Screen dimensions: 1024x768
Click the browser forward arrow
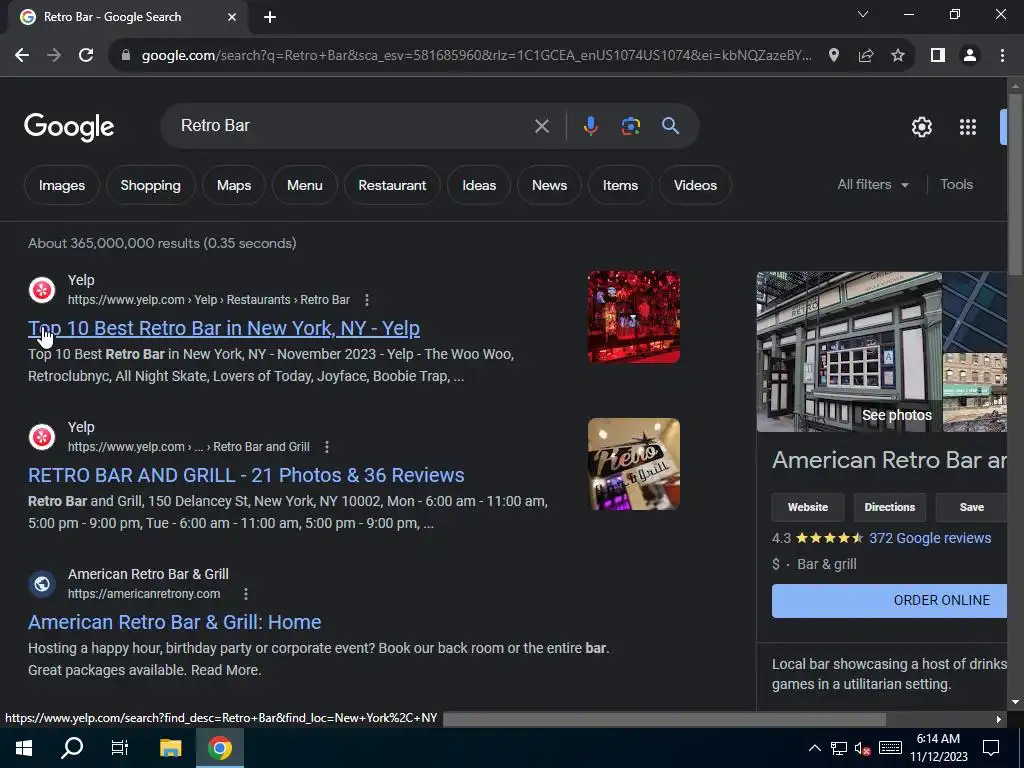point(54,56)
